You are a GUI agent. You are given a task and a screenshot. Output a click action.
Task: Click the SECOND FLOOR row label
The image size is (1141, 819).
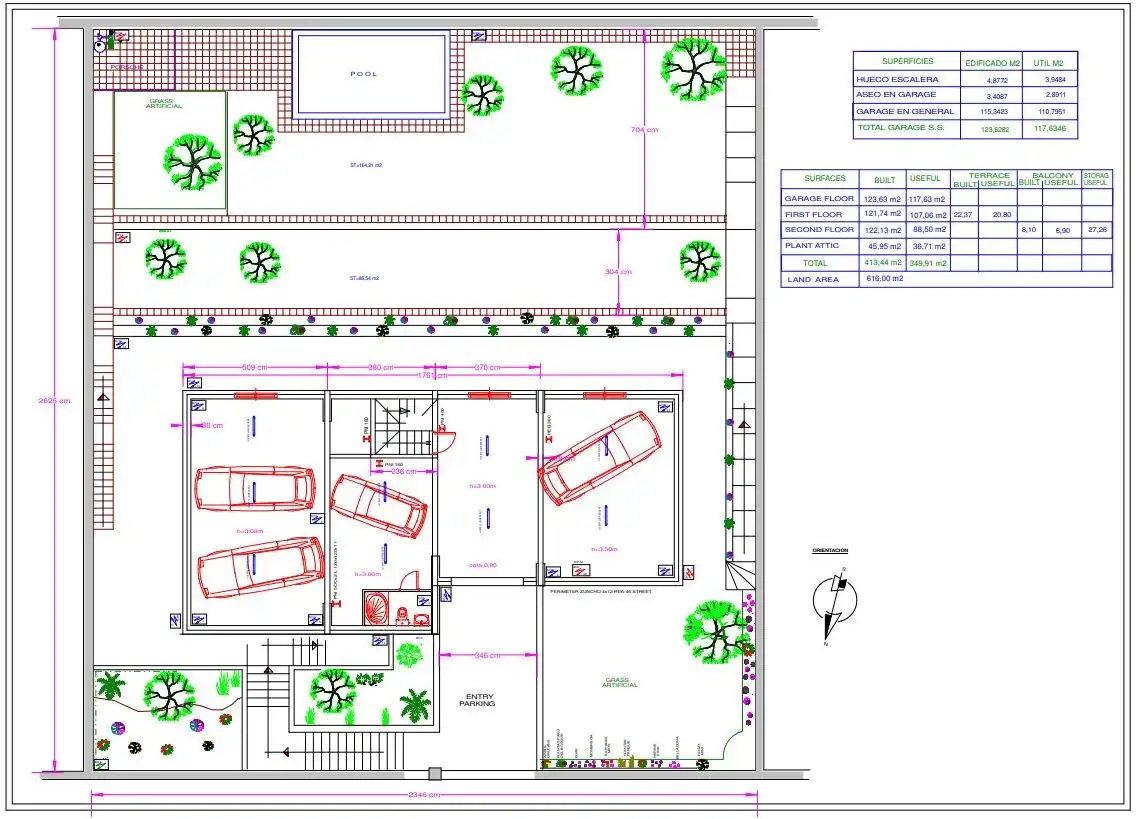[x=819, y=229]
